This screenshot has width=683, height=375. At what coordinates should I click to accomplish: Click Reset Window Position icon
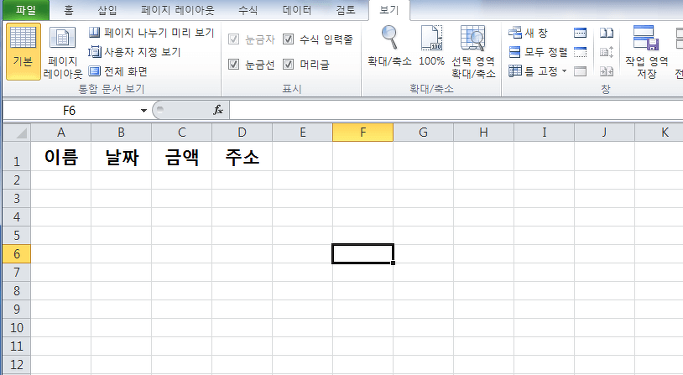[606, 71]
